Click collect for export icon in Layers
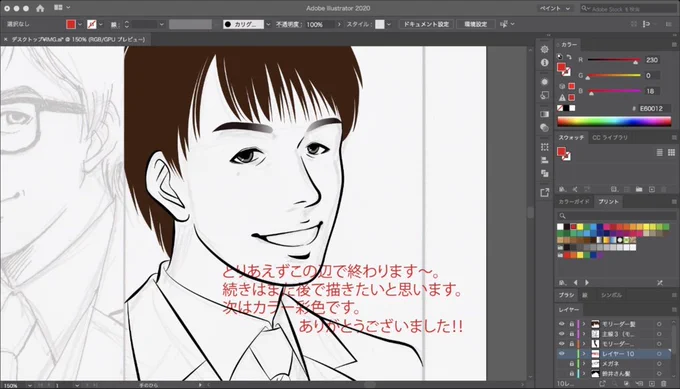This screenshot has height=389, width=680. point(602,383)
